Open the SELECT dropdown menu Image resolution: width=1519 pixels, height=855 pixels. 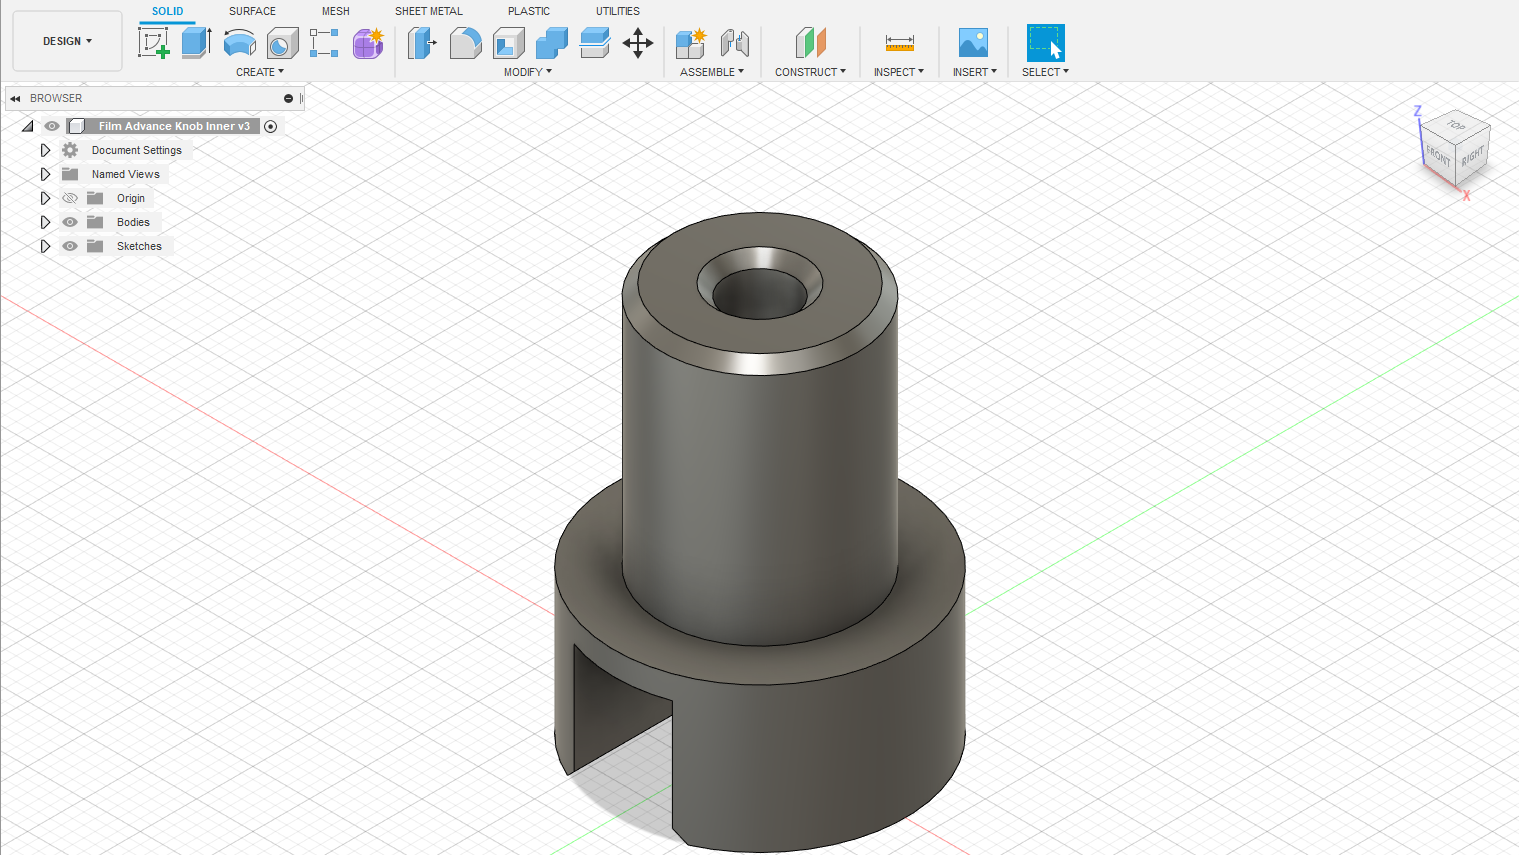click(x=1045, y=72)
